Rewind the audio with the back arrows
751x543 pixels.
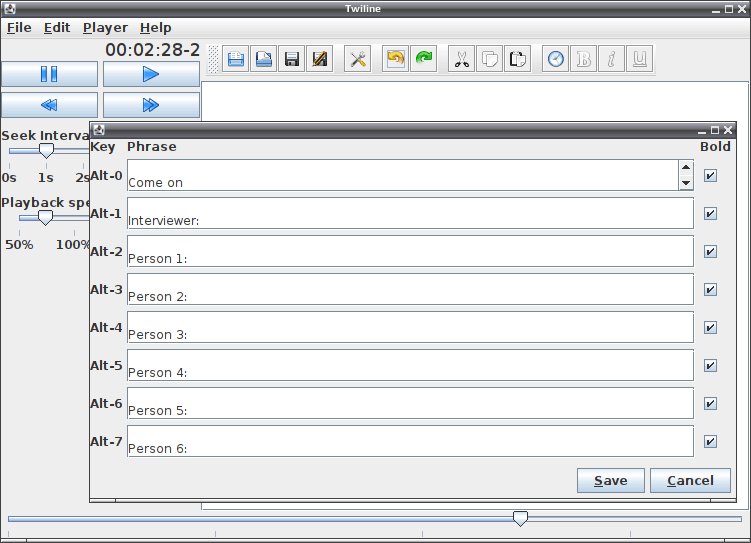(x=49, y=105)
